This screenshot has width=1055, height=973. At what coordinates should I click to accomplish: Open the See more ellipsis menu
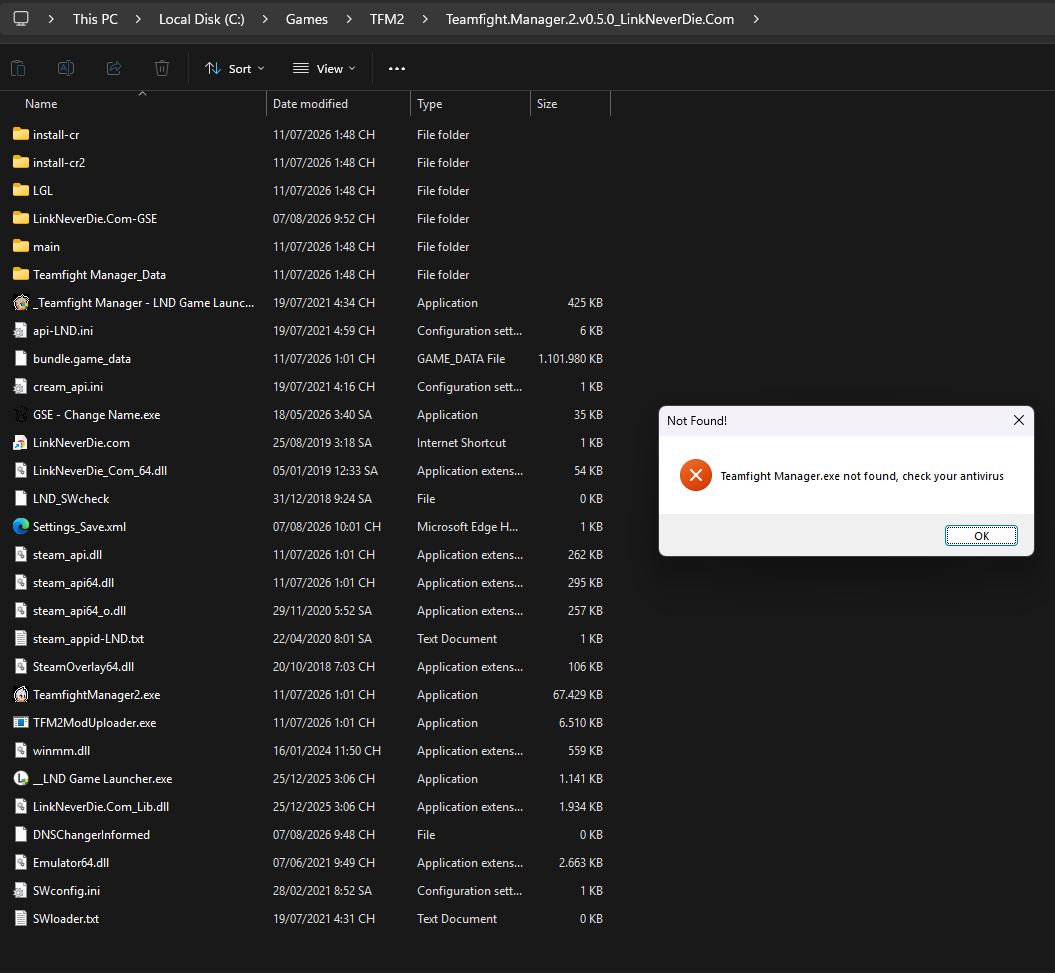[397, 69]
